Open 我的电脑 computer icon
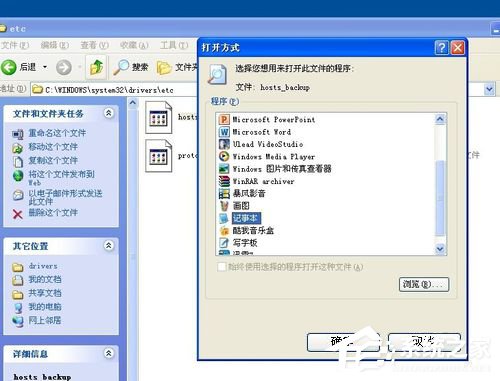 point(18,308)
